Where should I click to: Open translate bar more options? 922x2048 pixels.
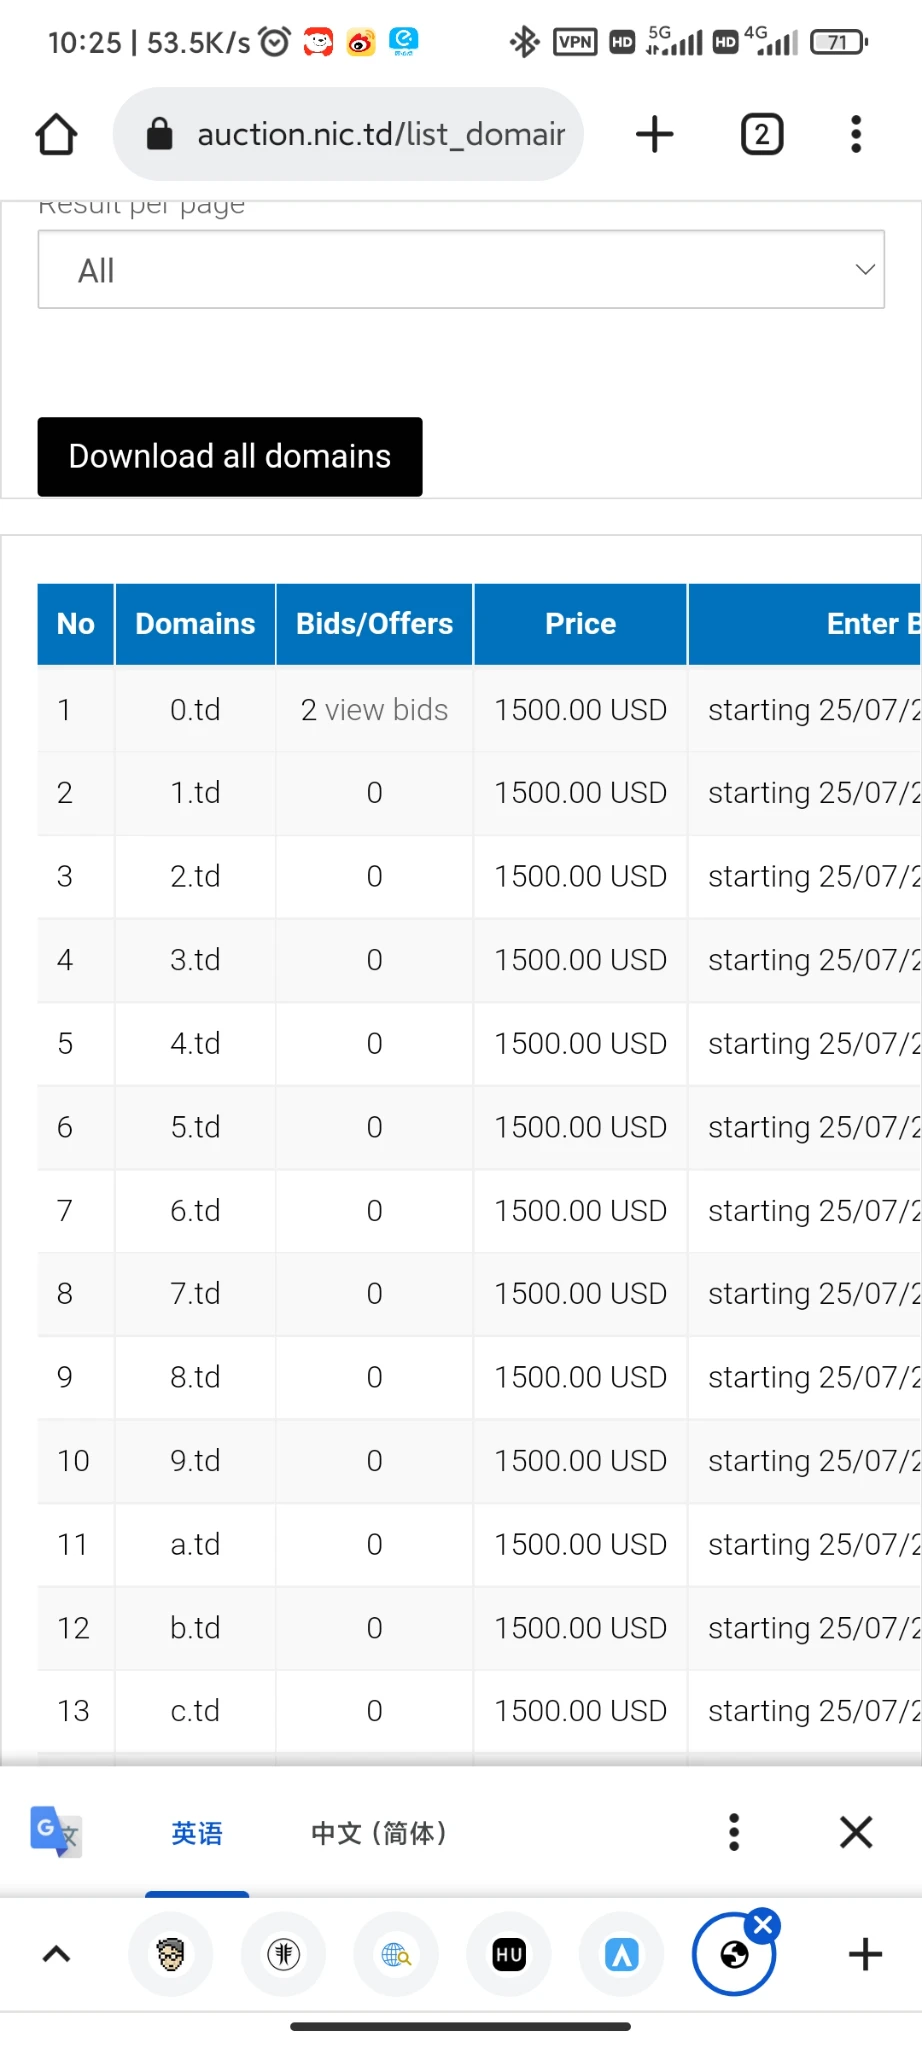pyautogui.click(x=734, y=1832)
